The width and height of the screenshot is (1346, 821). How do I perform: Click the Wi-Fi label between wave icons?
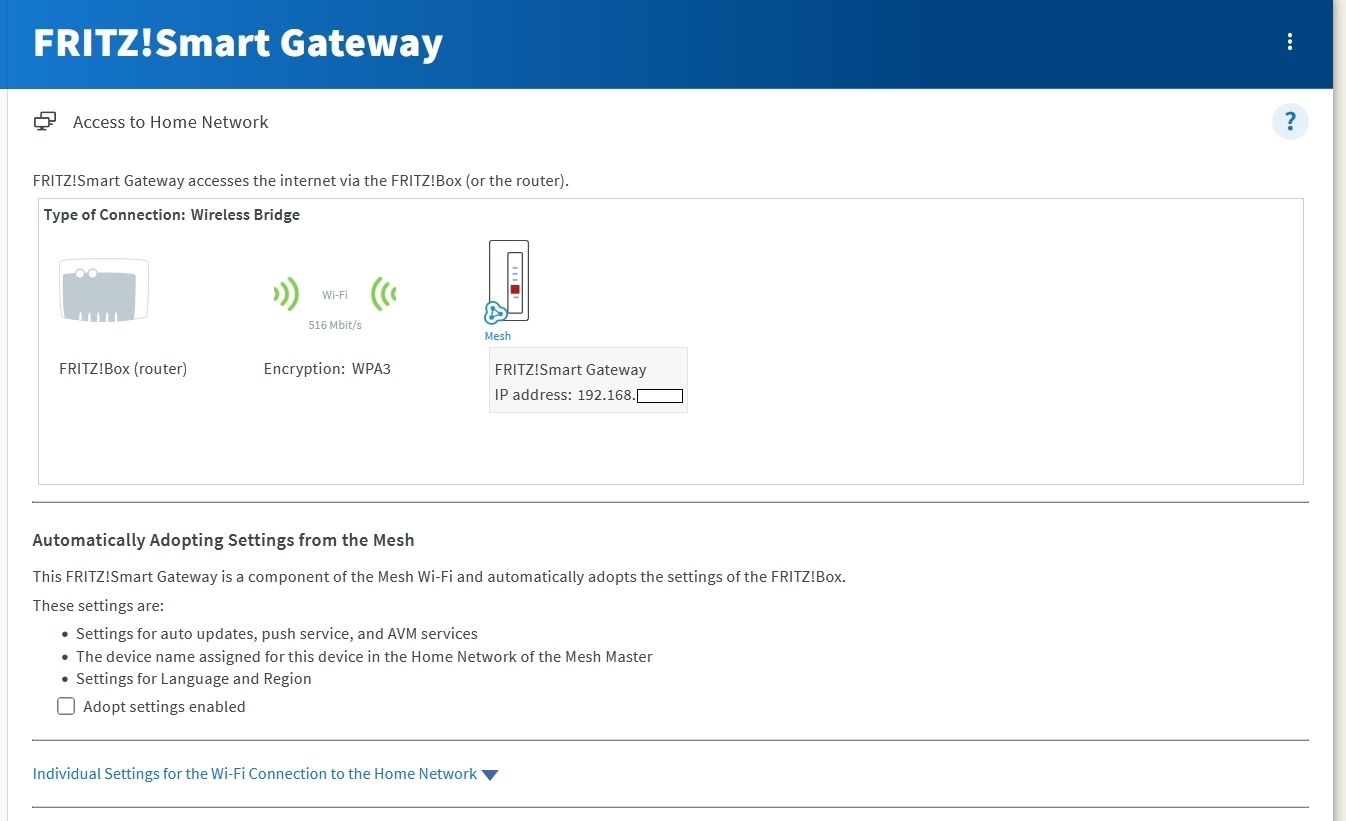pyautogui.click(x=335, y=295)
